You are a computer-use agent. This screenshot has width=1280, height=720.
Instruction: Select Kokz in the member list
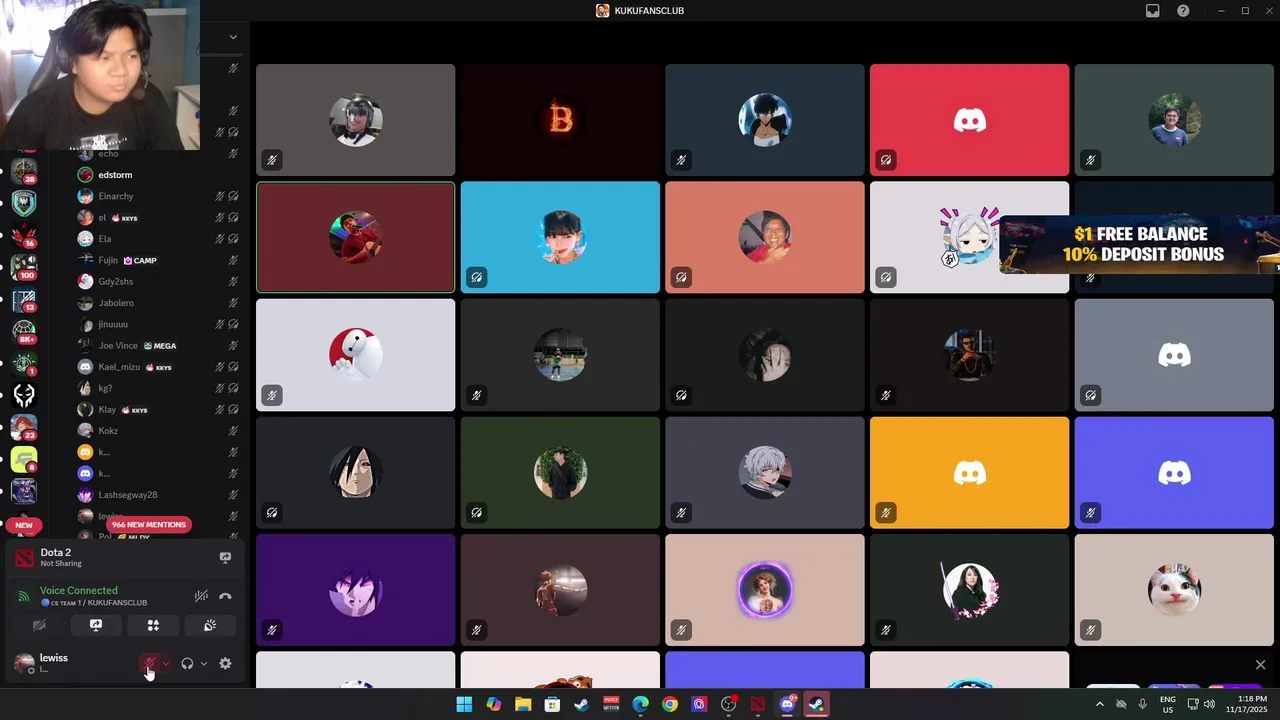(x=108, y=431)
